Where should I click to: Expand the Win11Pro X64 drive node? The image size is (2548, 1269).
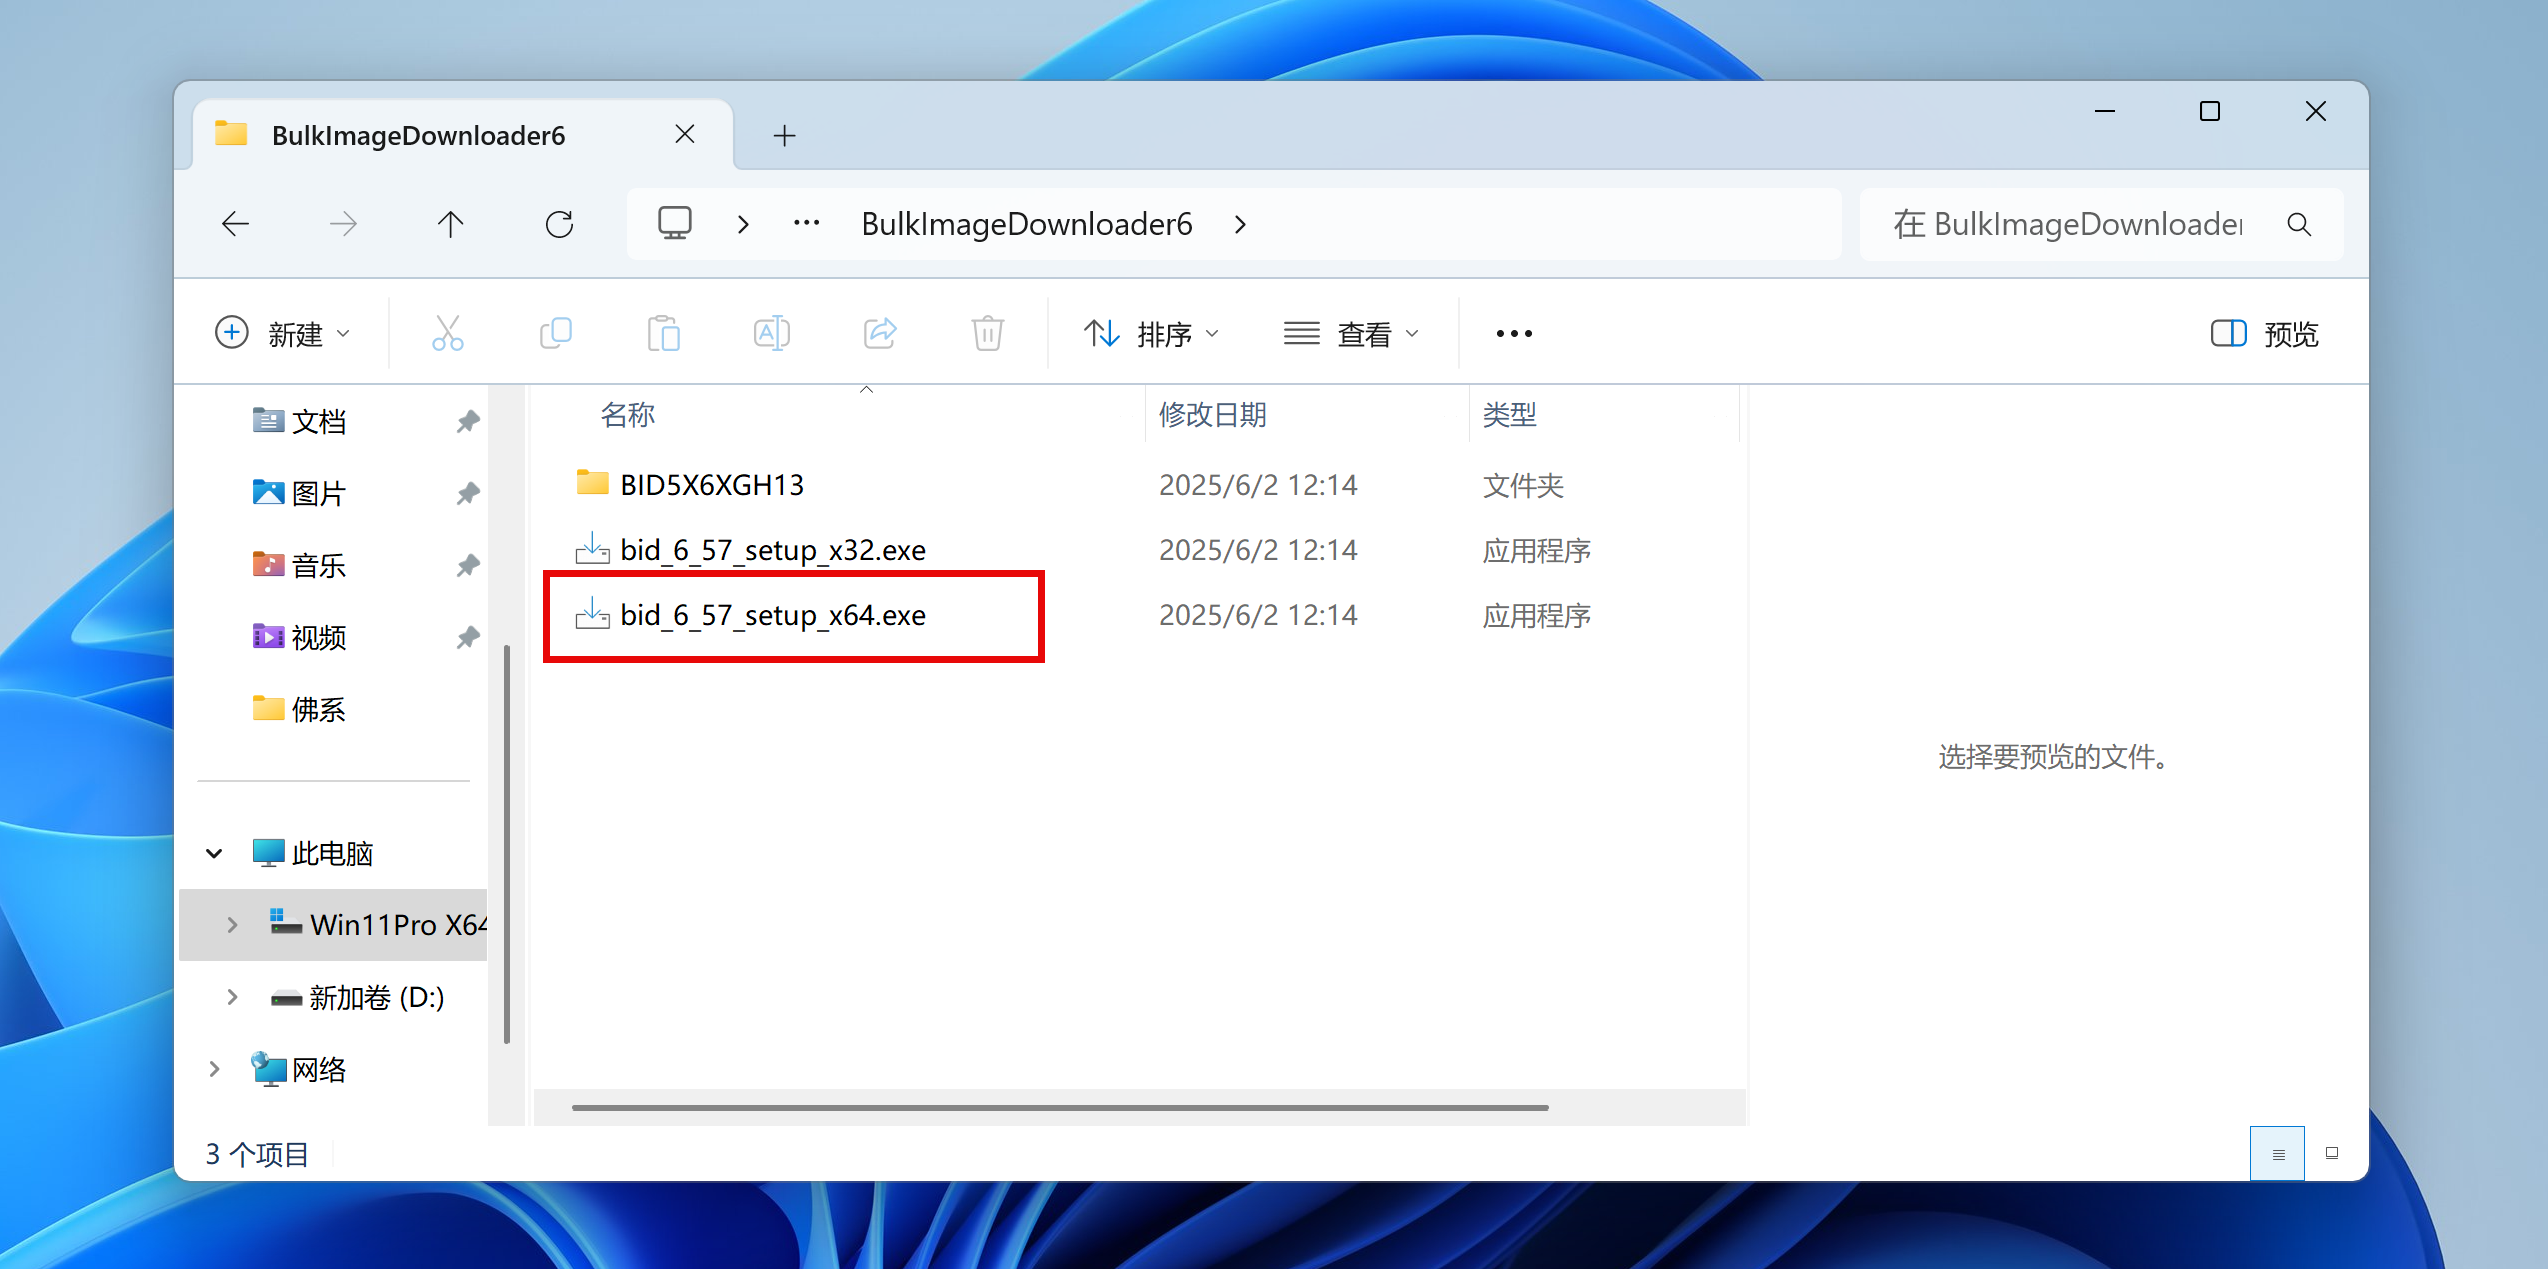[232, 925]
